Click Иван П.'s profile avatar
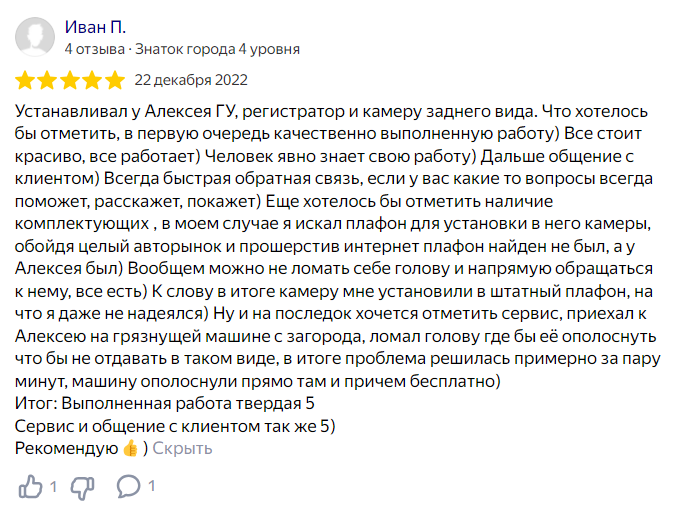The image size is (677, 511). [35, 37]
